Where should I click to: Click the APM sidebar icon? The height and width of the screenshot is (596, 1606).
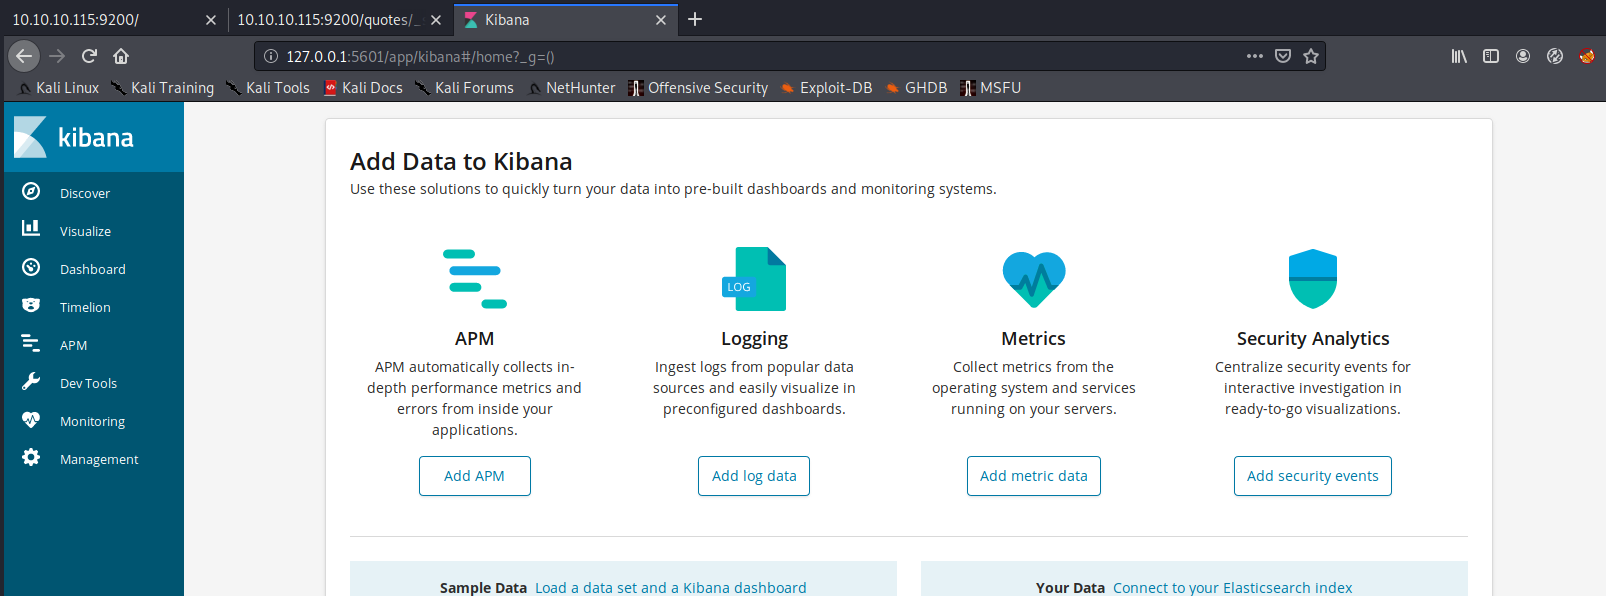click(x=31, y=344)
